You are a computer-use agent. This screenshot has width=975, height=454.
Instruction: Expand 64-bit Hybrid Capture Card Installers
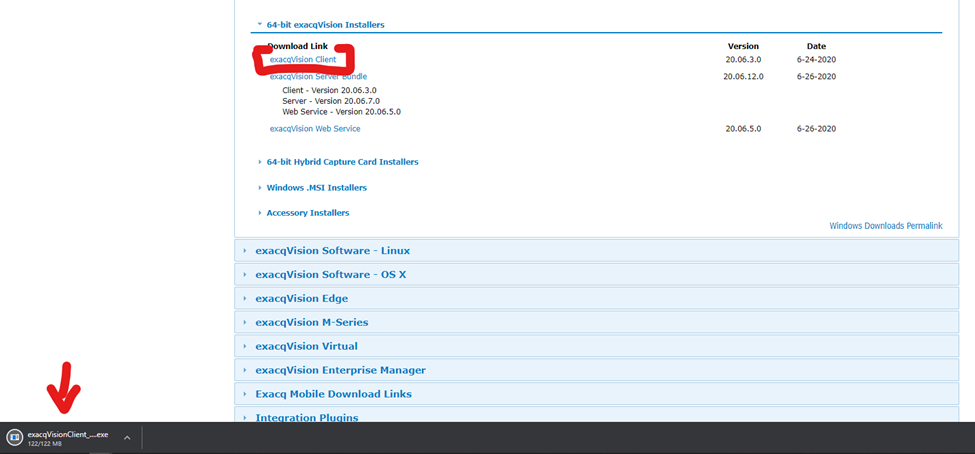click(342, 162)
